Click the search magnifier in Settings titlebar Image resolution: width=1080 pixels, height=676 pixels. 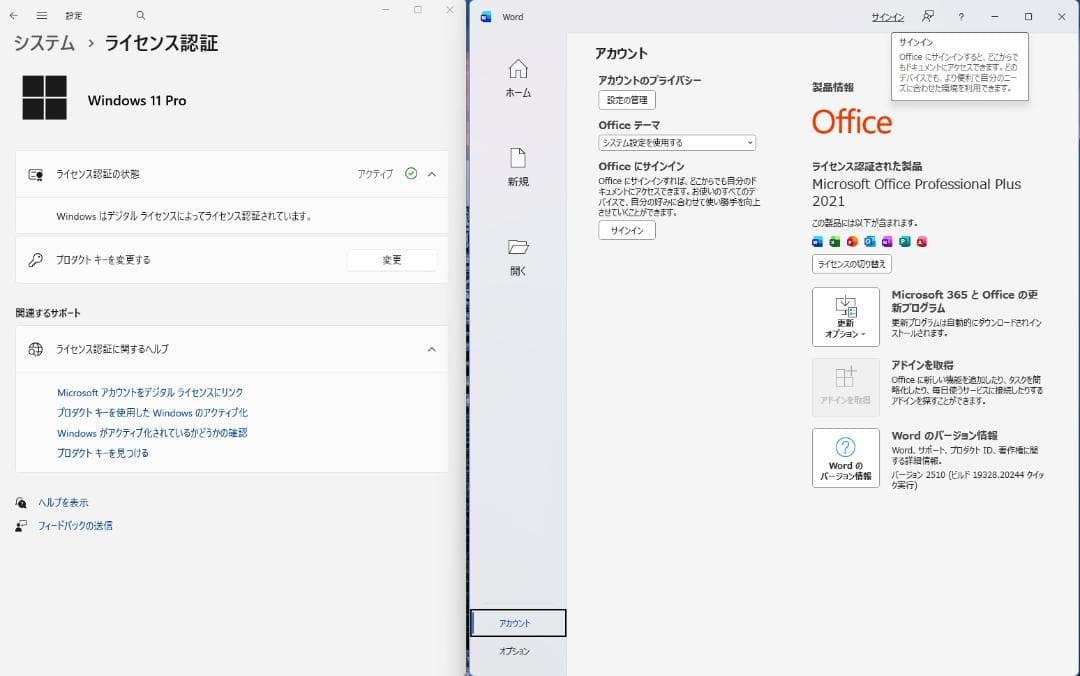click(140, 16)
